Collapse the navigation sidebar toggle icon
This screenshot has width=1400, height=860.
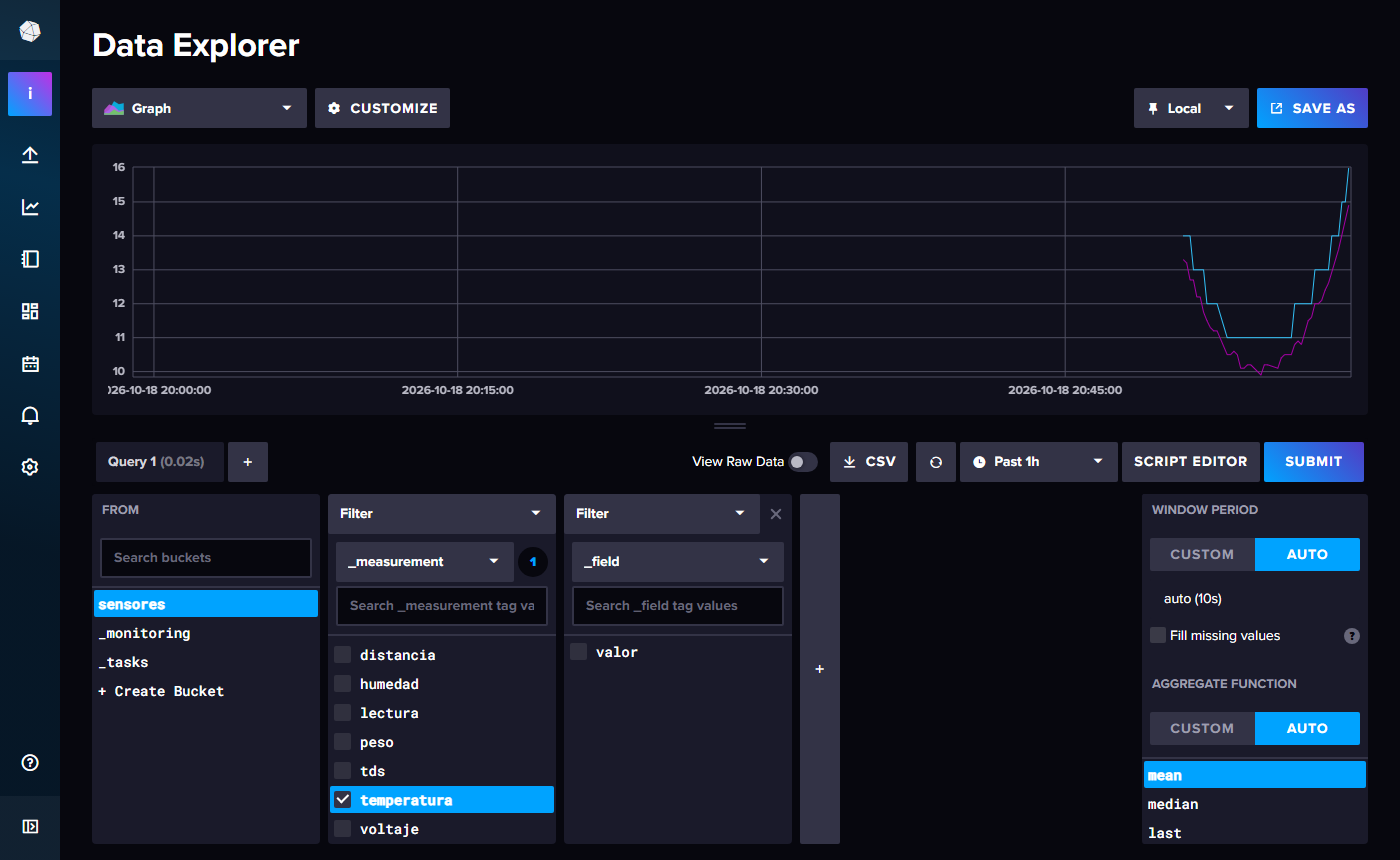click(30, 826)
